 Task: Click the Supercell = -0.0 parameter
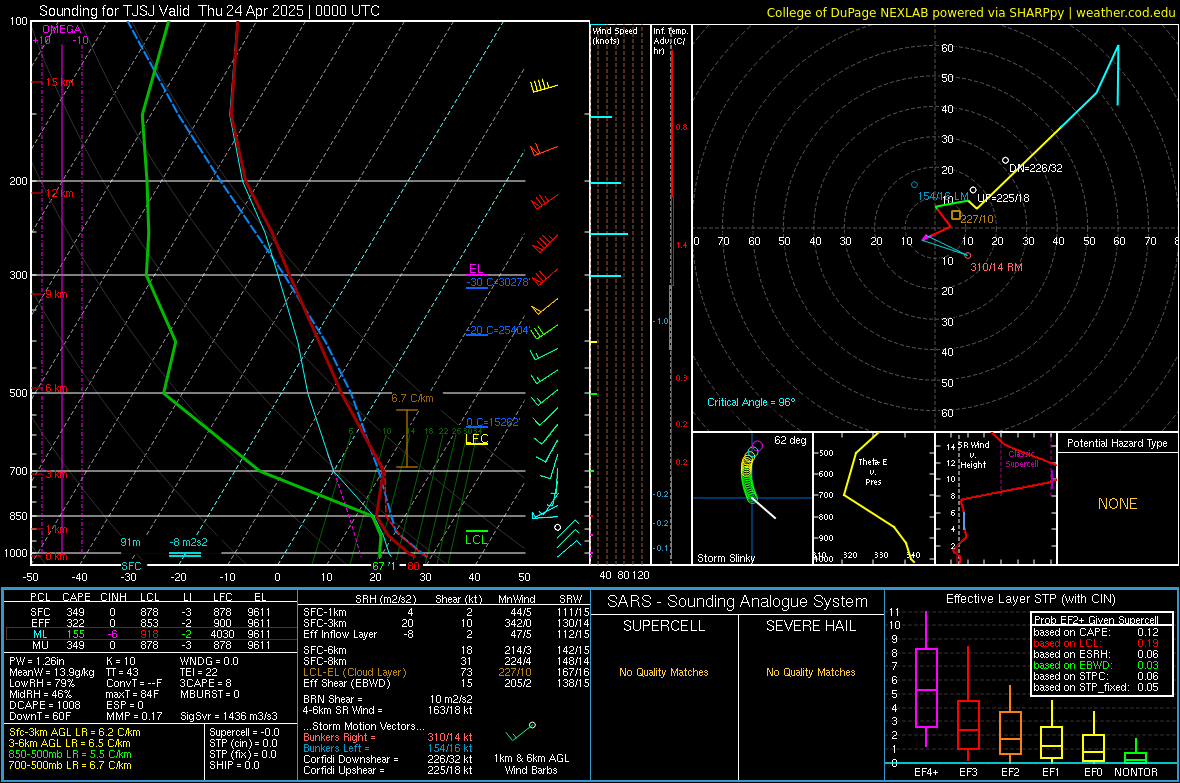tap(244, 733)
